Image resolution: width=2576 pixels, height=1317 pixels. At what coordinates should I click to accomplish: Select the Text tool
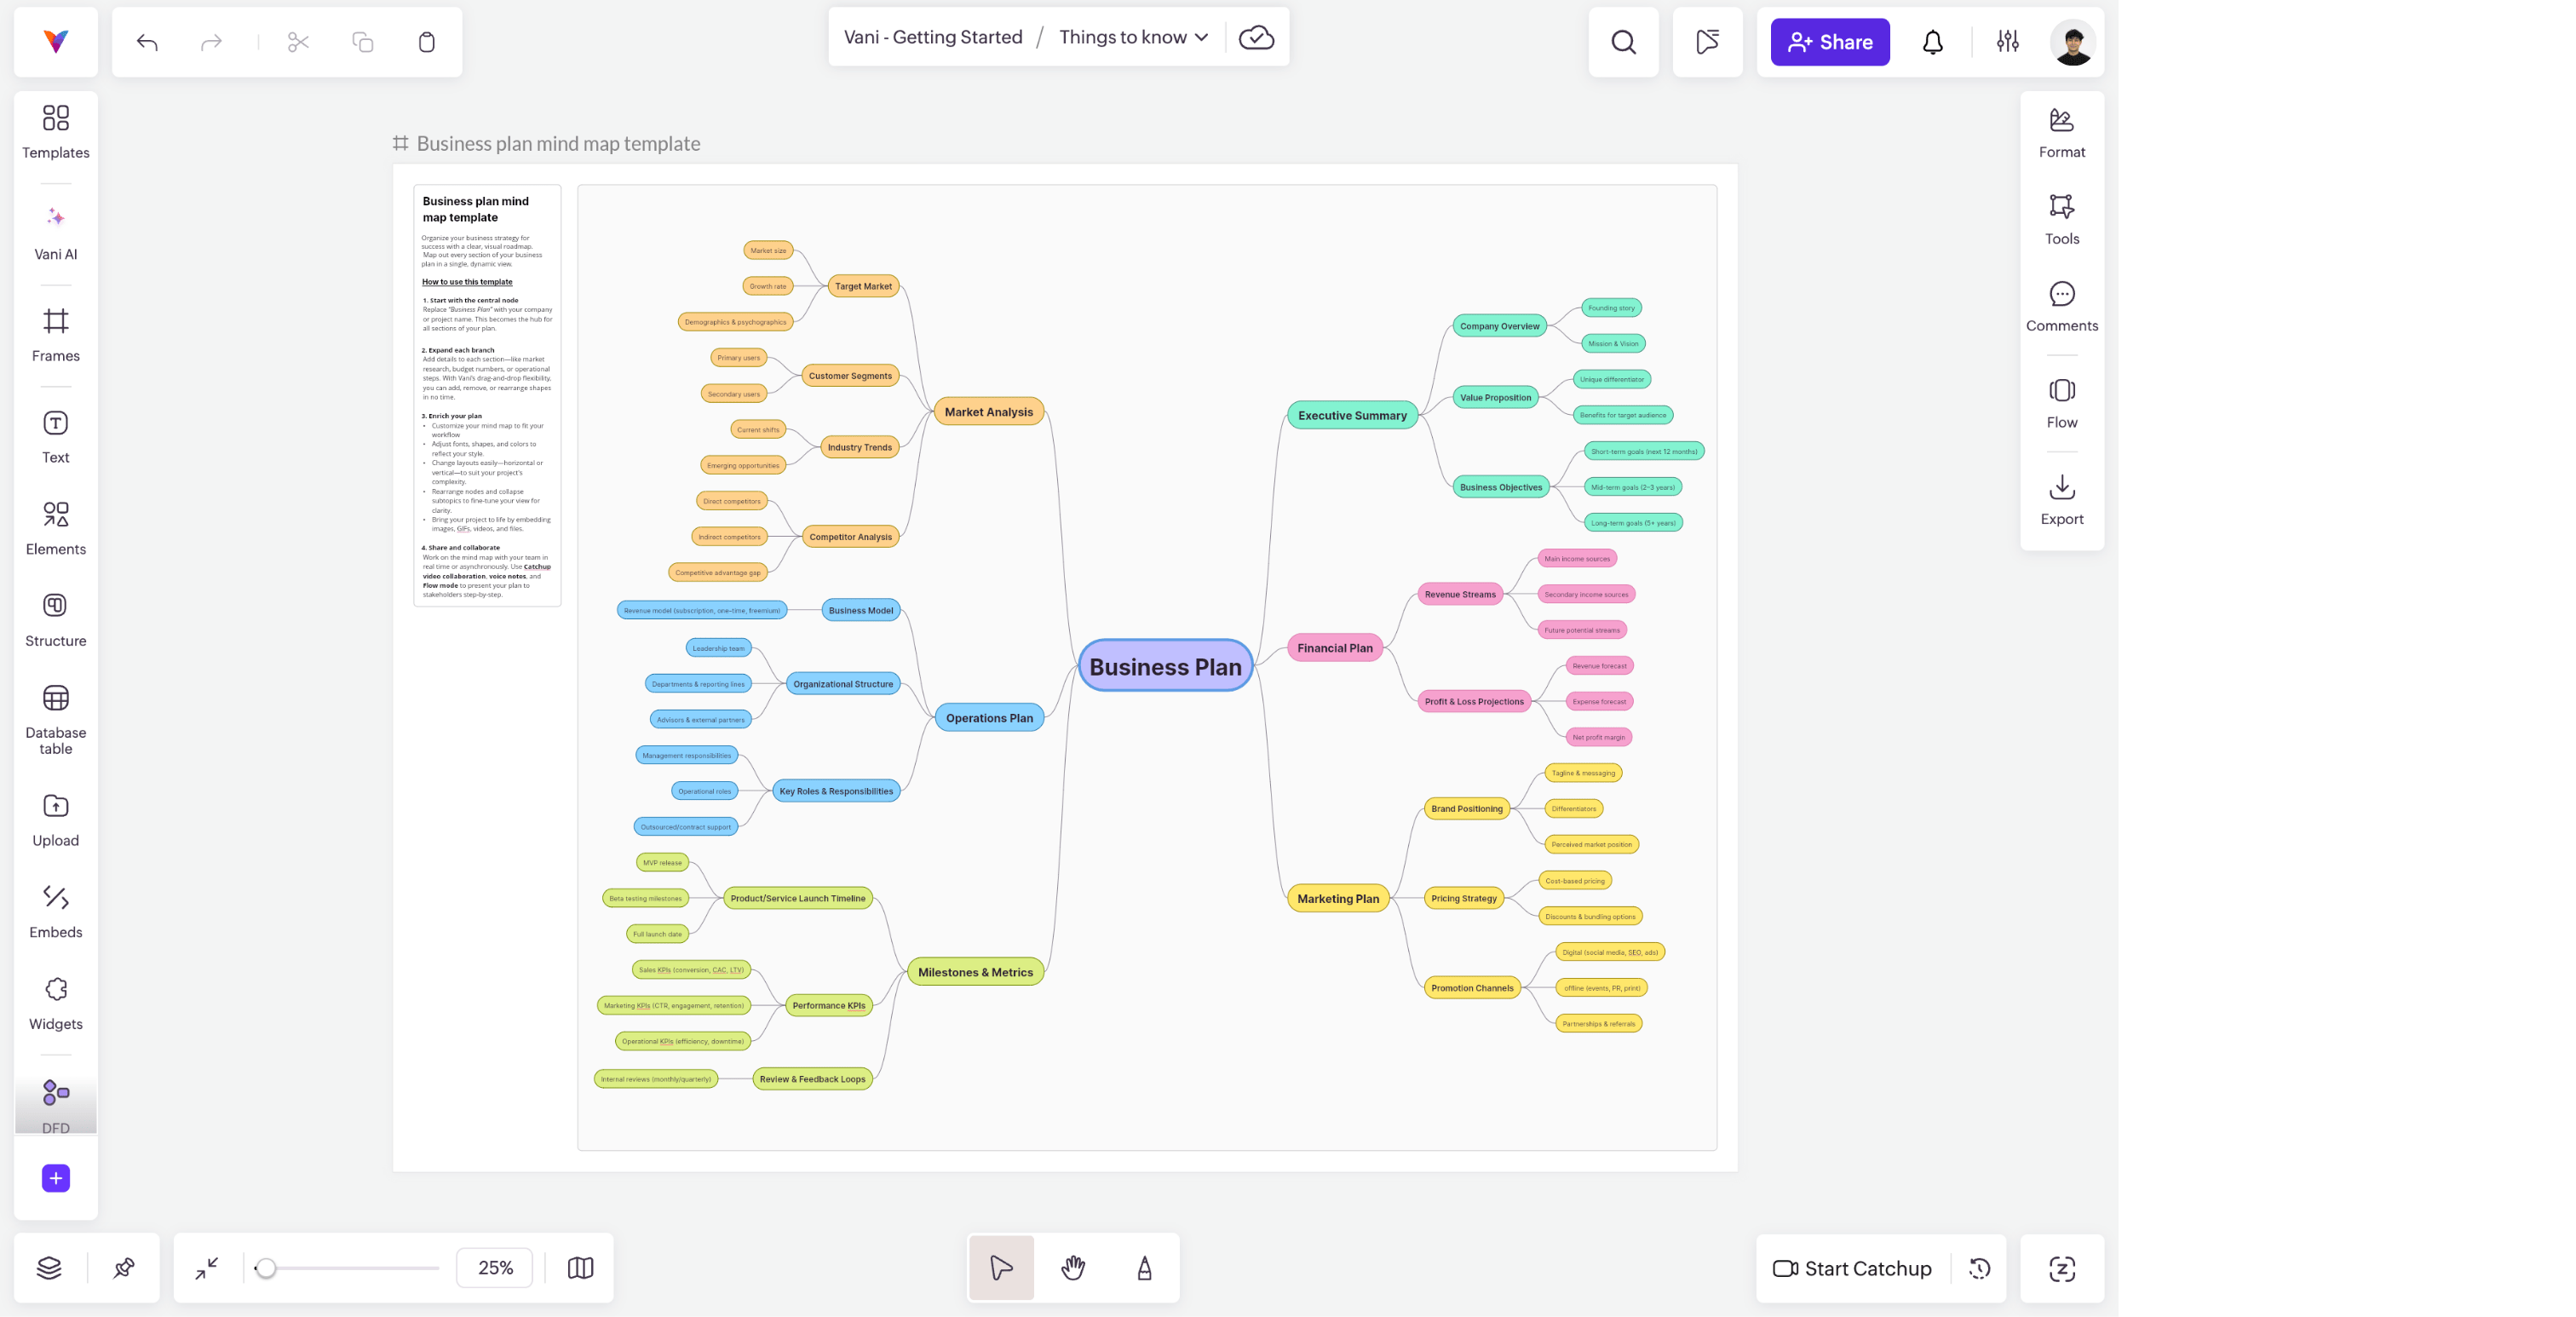56,436
